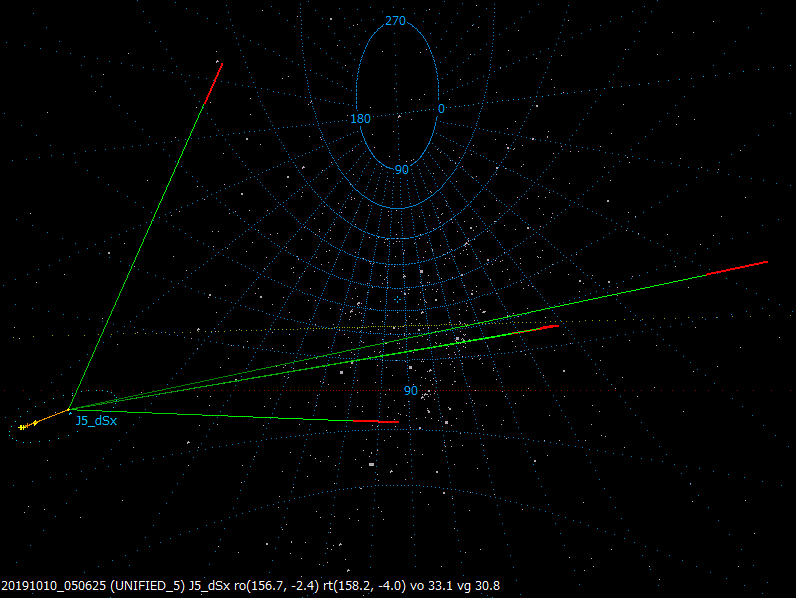Click the 90 label below the ellipse
Screen dimensions: 796x598
pyautogui.click(x=402, y=170)
